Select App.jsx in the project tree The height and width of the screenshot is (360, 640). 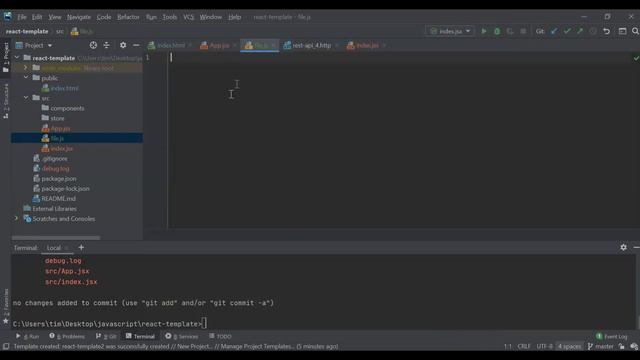60,128
